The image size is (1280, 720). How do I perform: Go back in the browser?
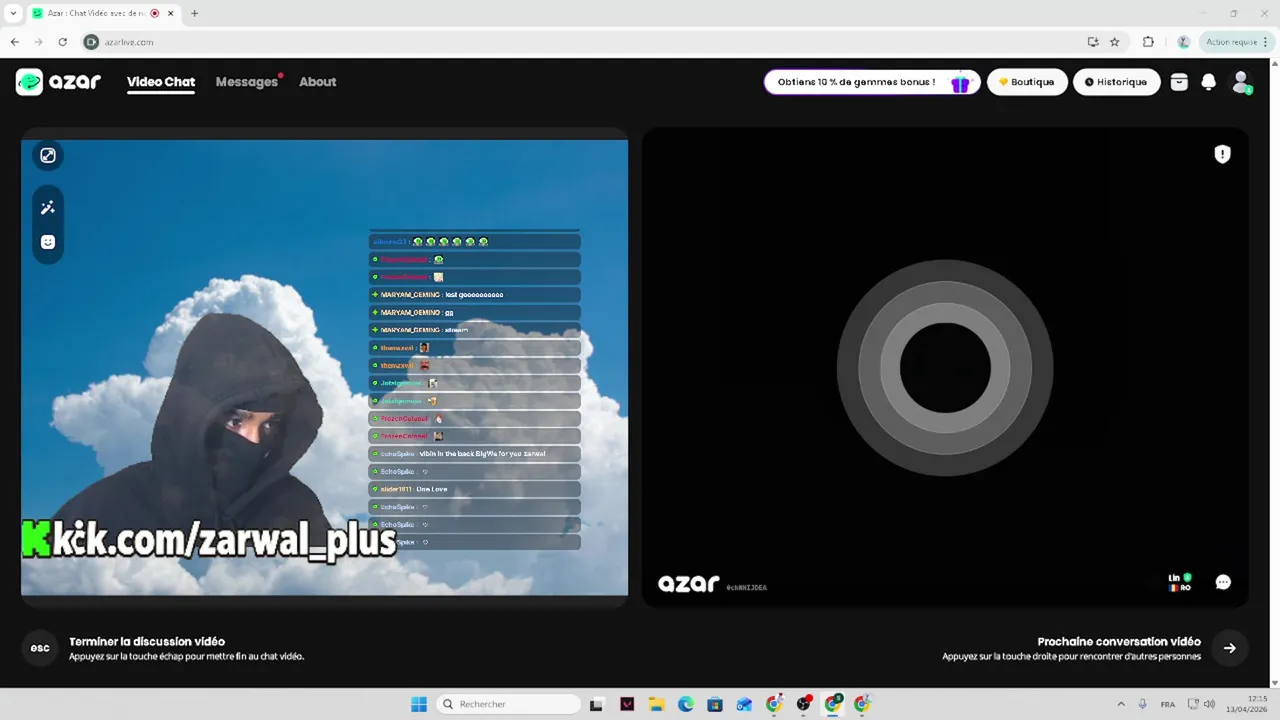pyautogui.click(x=14, y=42)
